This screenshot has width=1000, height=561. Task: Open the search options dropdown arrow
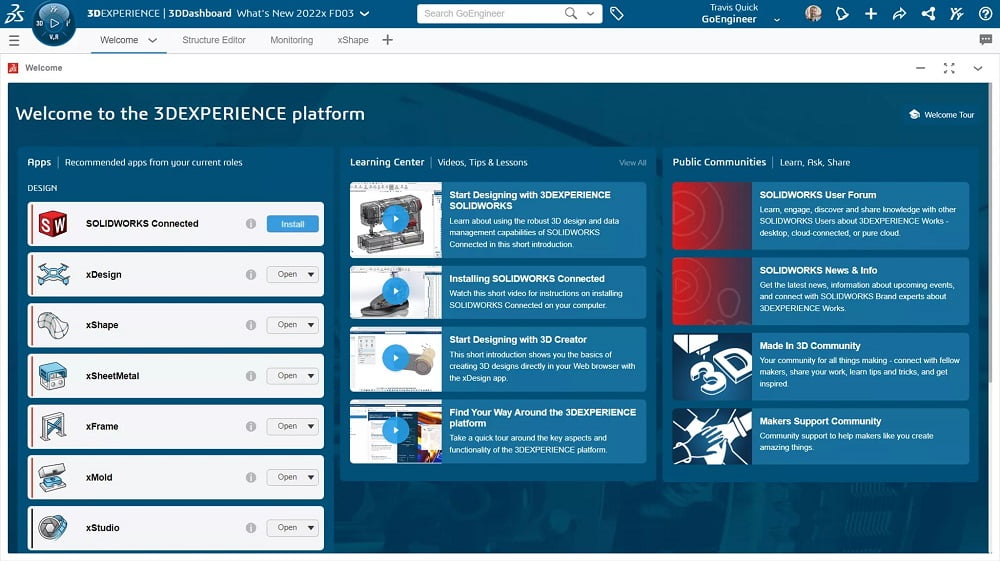[x=591, y=13]
